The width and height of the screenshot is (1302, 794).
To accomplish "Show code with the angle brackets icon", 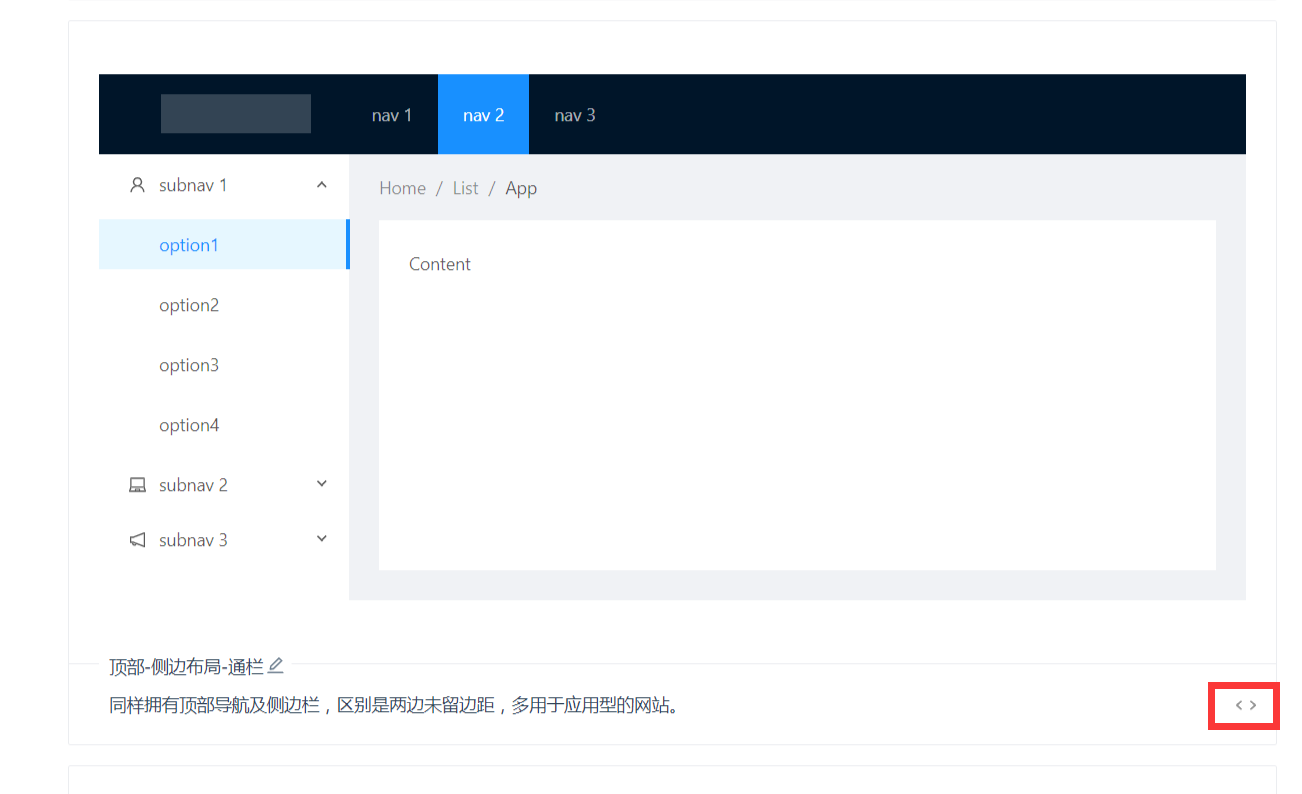I will [x=1245, y=705].
